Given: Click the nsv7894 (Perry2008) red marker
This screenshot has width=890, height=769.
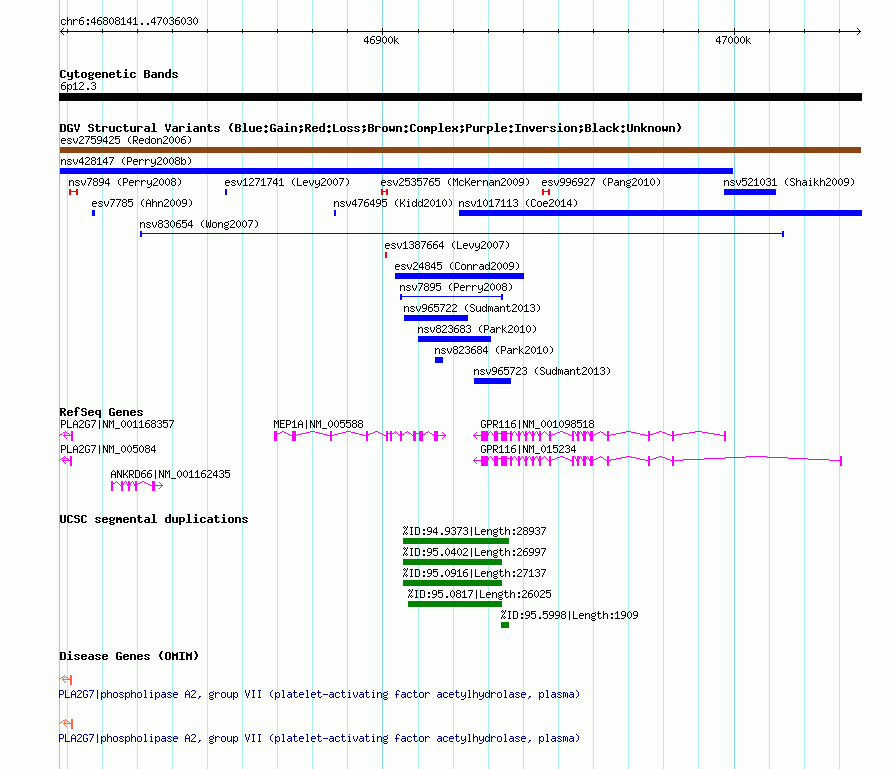Looking at the screenshot, I should [73, 192].
